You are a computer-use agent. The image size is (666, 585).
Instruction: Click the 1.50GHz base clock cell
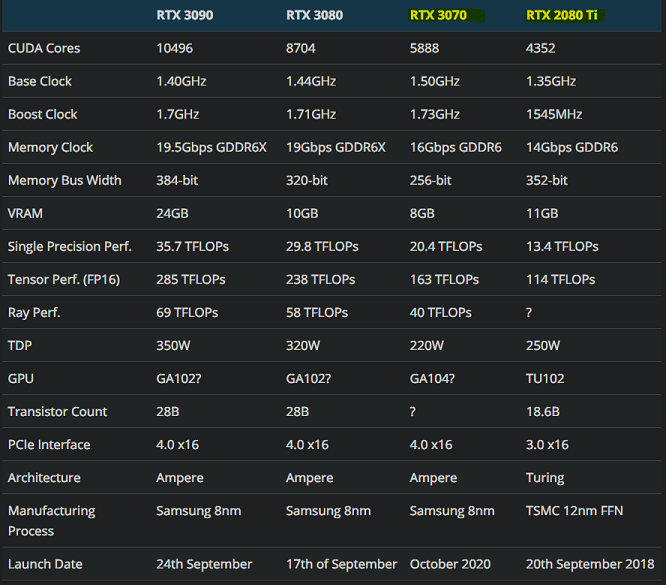point(435,81)
